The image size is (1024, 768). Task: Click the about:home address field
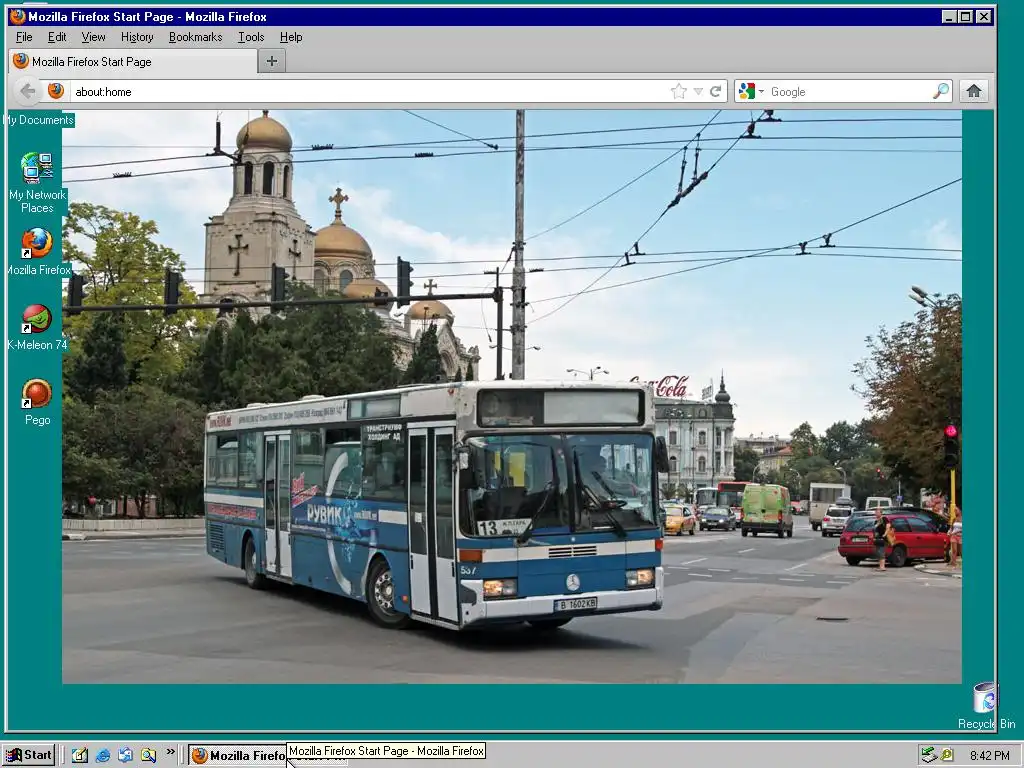(369, 91)
